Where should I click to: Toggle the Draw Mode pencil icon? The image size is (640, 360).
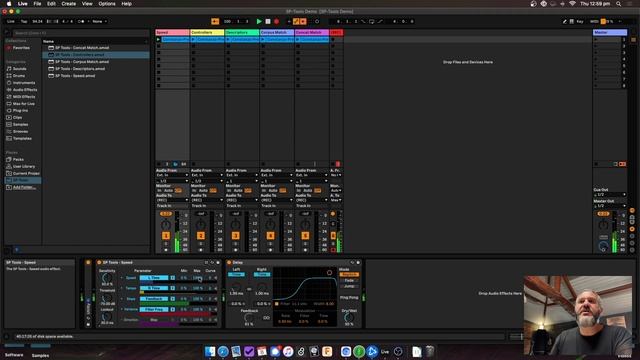point(564,21)
